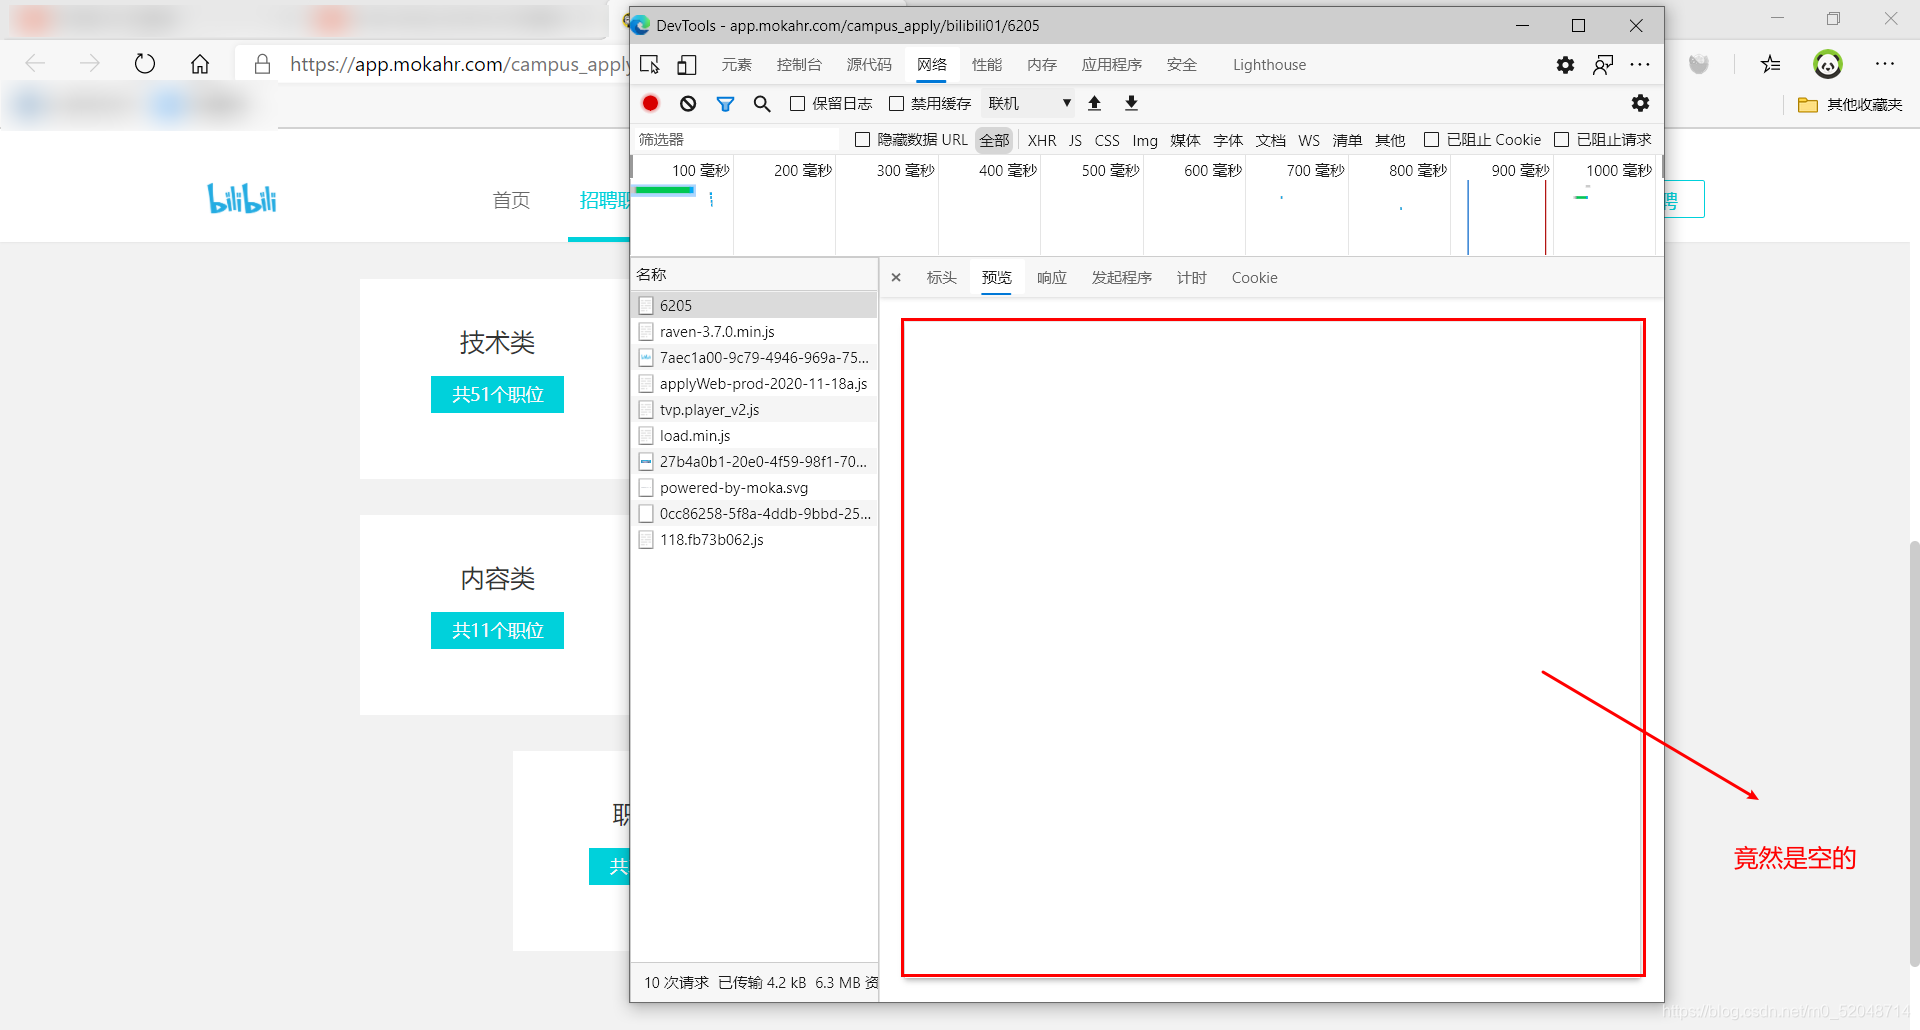Open the Lighthouse tab
1920x1030 pixels.
coord(1269,65)
